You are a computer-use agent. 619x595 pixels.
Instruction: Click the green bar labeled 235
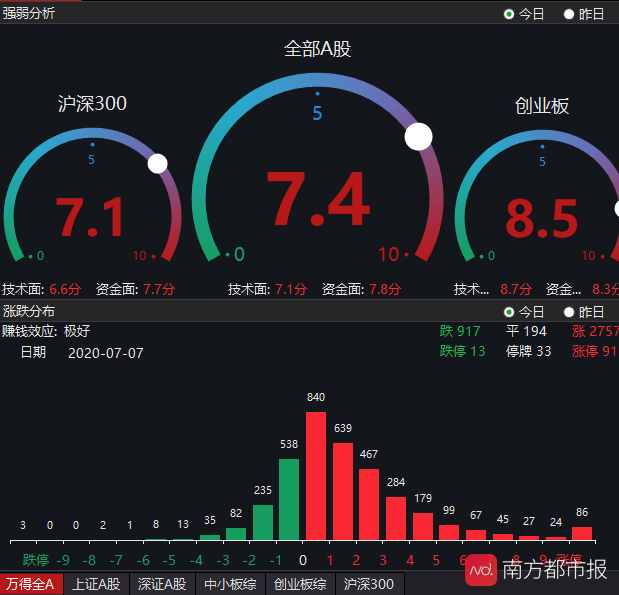pyautogui.click(x=263, y=522)
